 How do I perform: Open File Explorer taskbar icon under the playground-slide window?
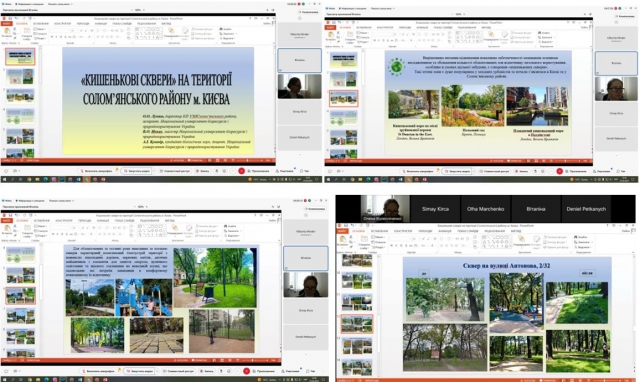tap(38, 379)
